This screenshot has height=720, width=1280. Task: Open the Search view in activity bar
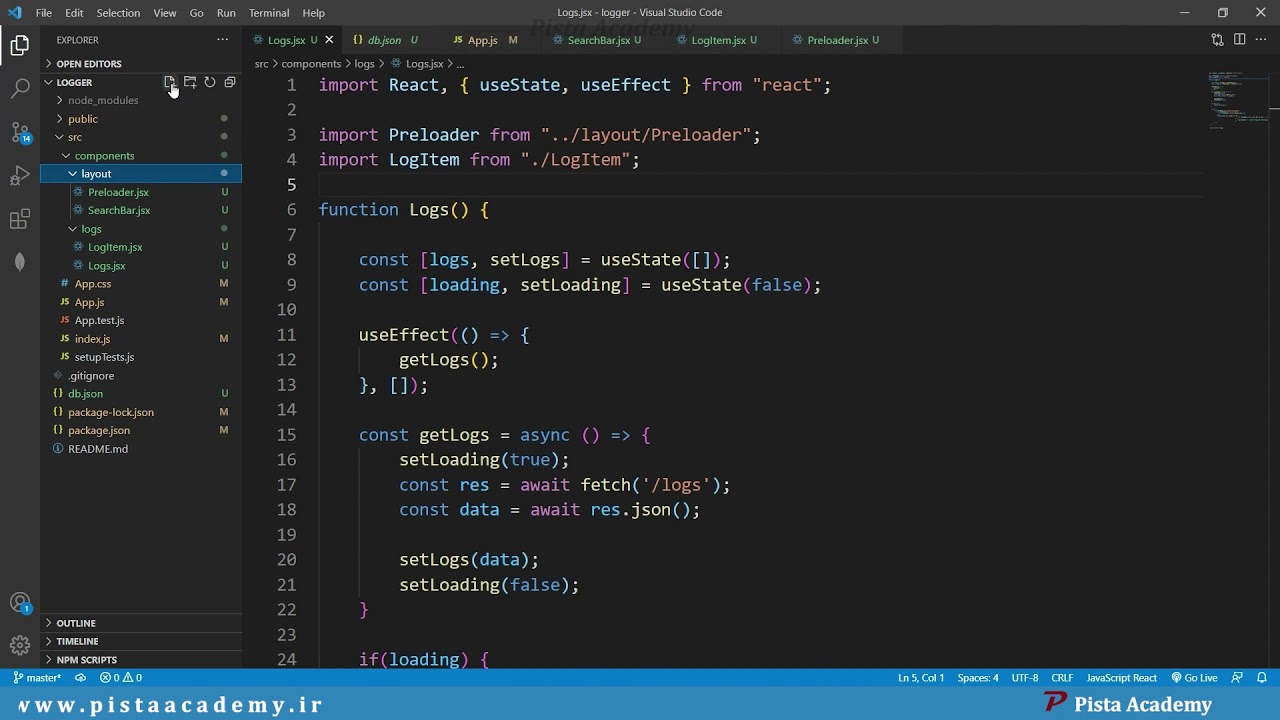point(20,88)
